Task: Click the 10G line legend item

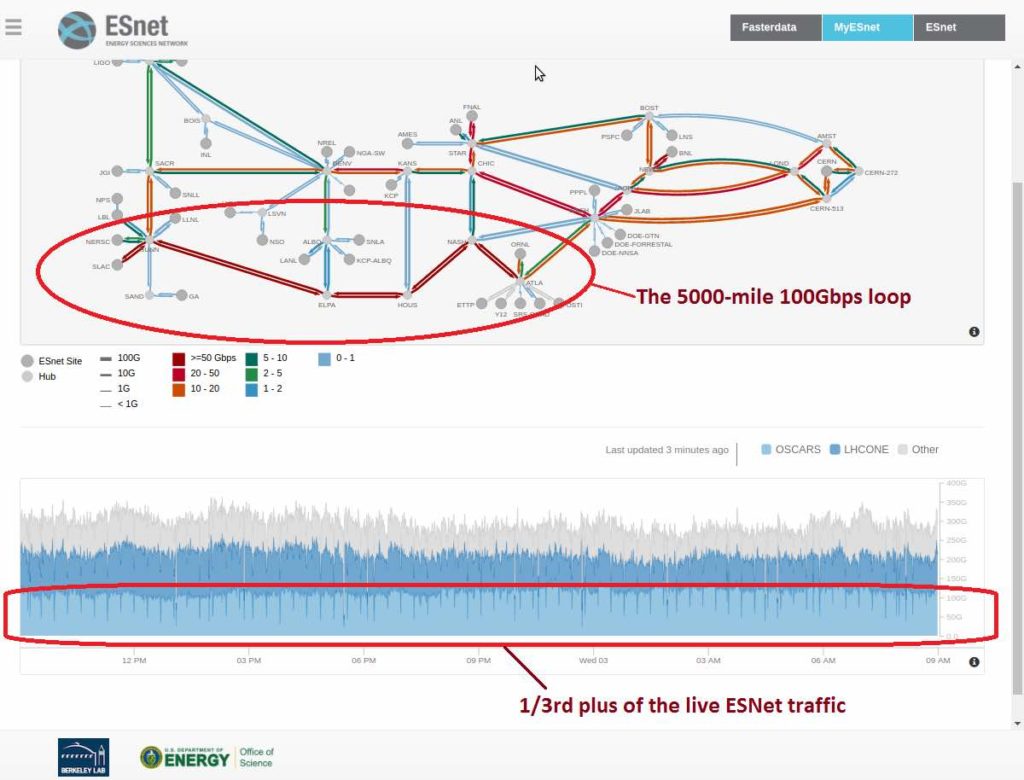Action: tap(118, 374)
